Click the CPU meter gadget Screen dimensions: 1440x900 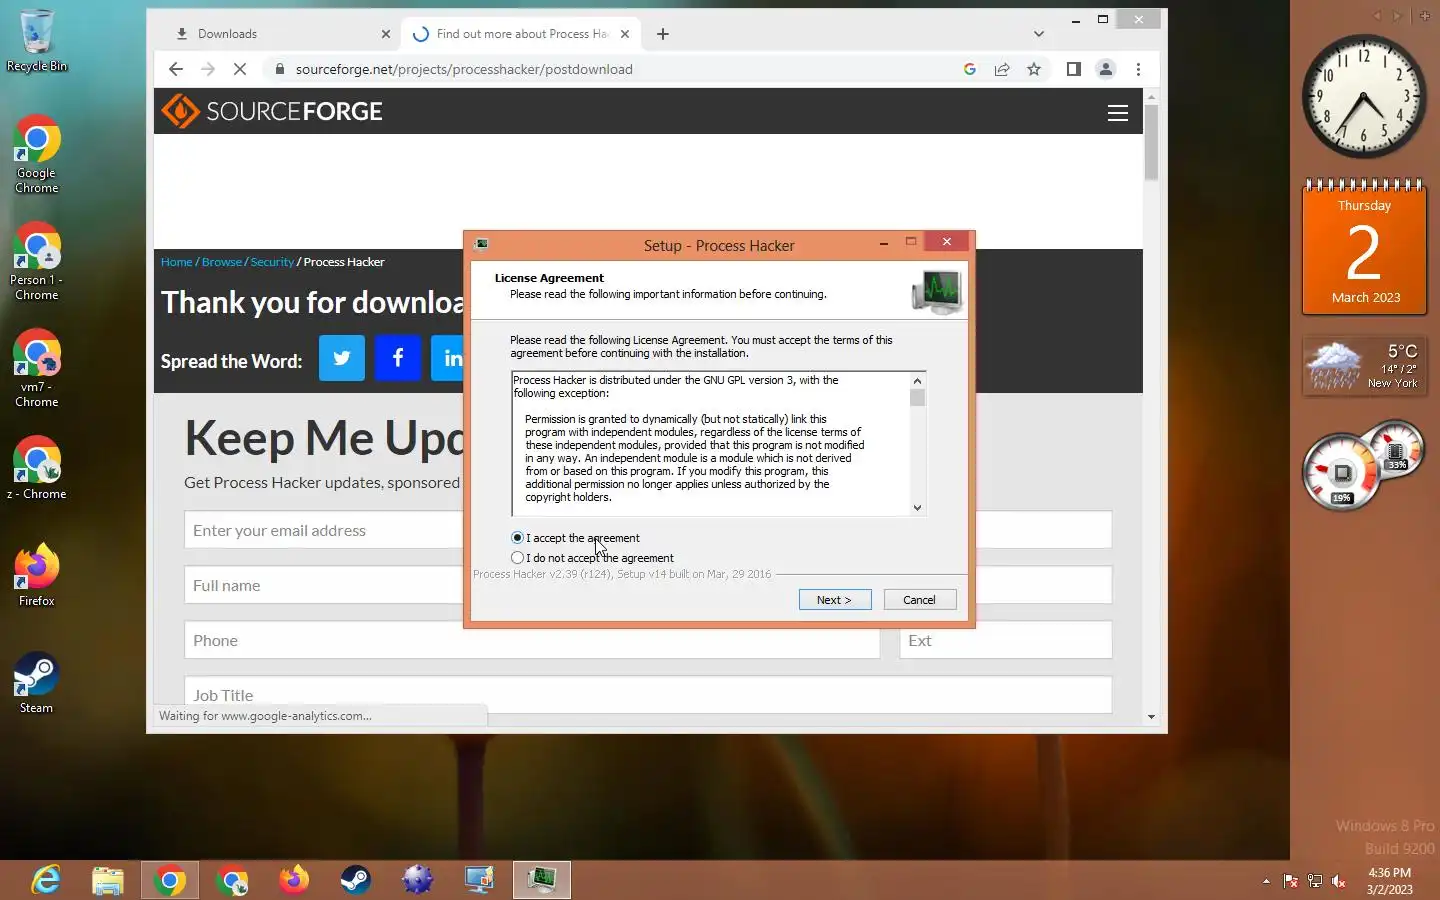click(x=1364, y=466)
